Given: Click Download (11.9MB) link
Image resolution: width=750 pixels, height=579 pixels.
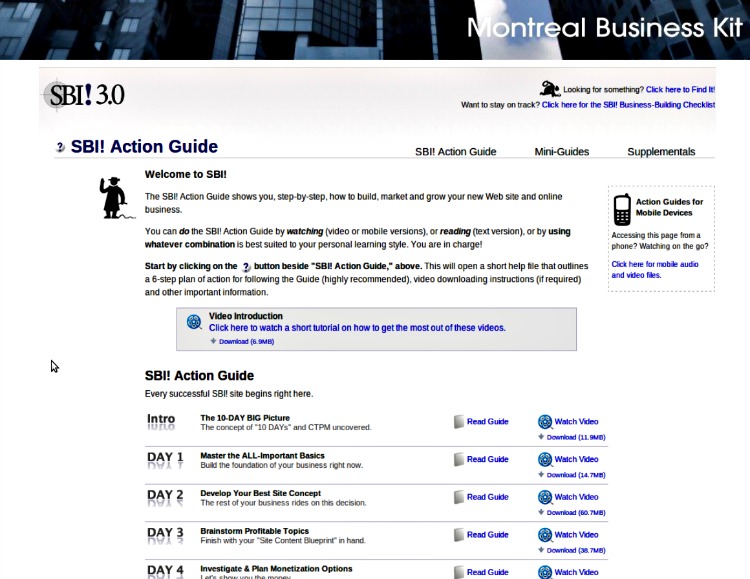Looking at the screenshot, I should tap(576, 437).
